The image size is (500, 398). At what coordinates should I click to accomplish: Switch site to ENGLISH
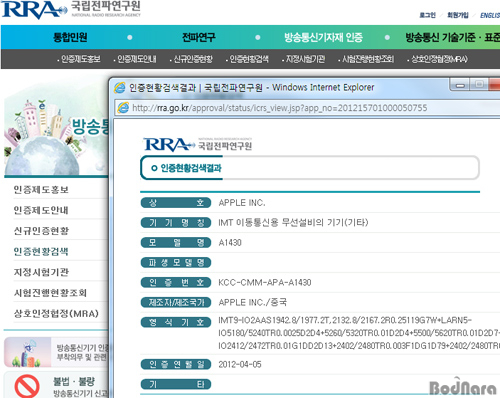(x=490, y=15)
